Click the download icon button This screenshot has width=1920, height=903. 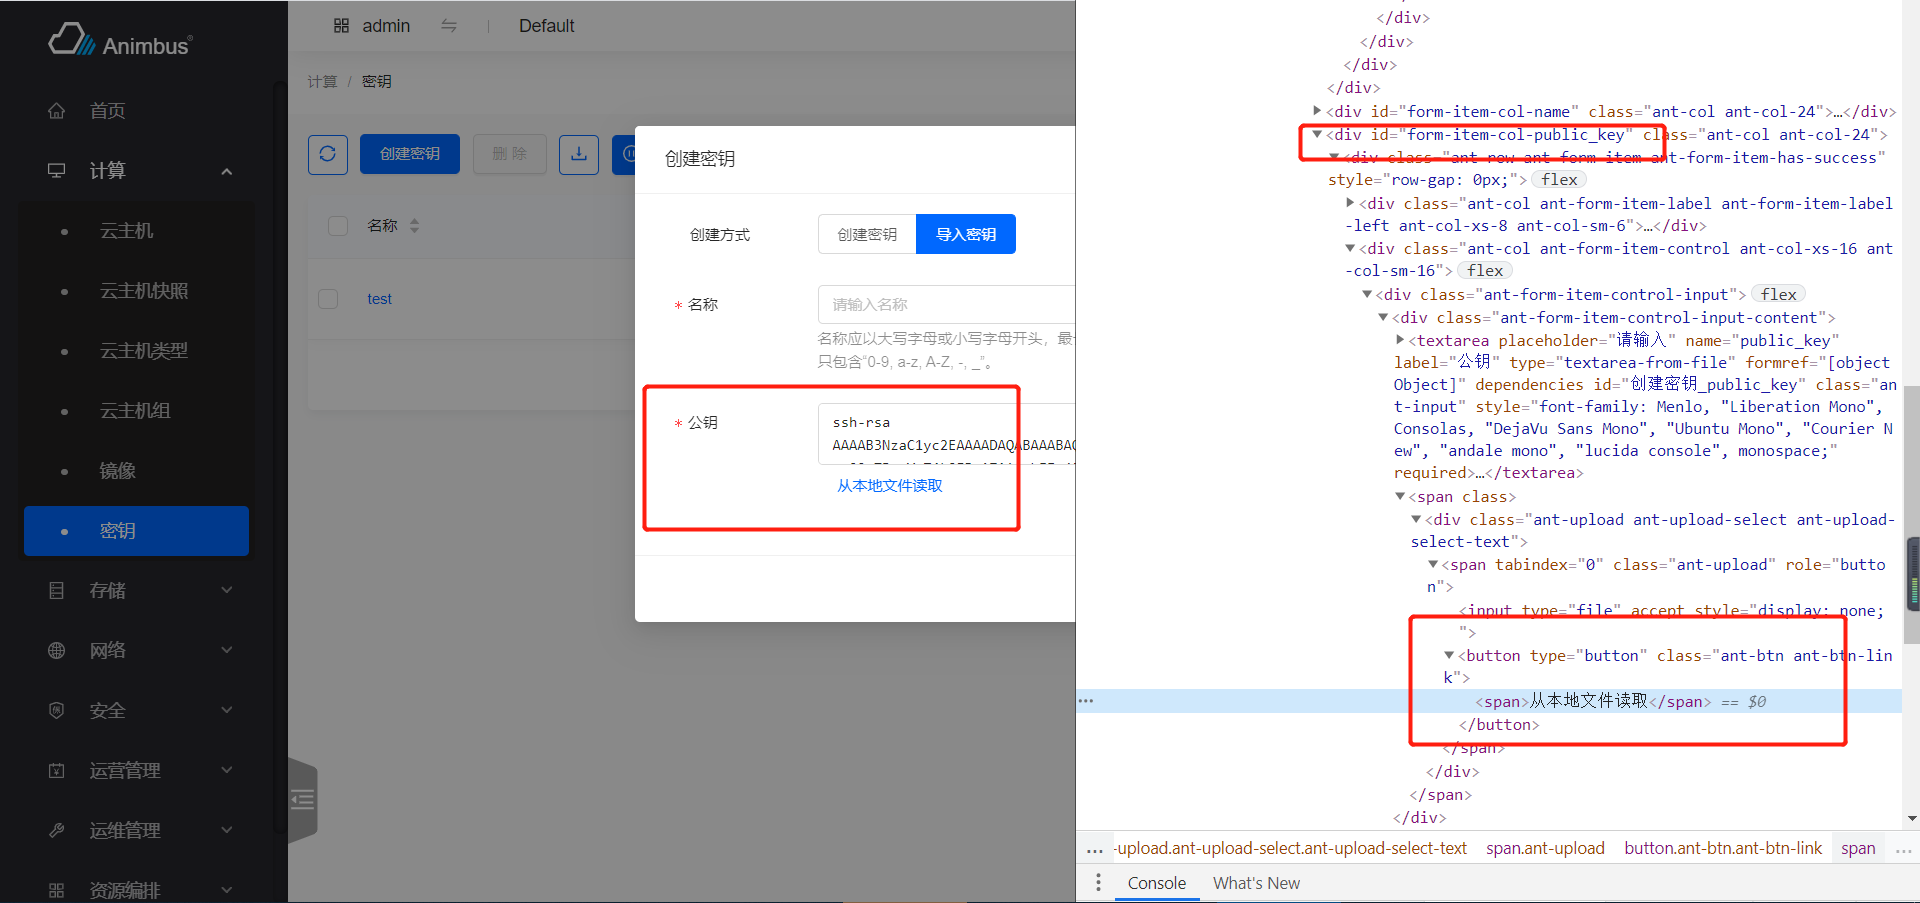(x=578, y=154)
